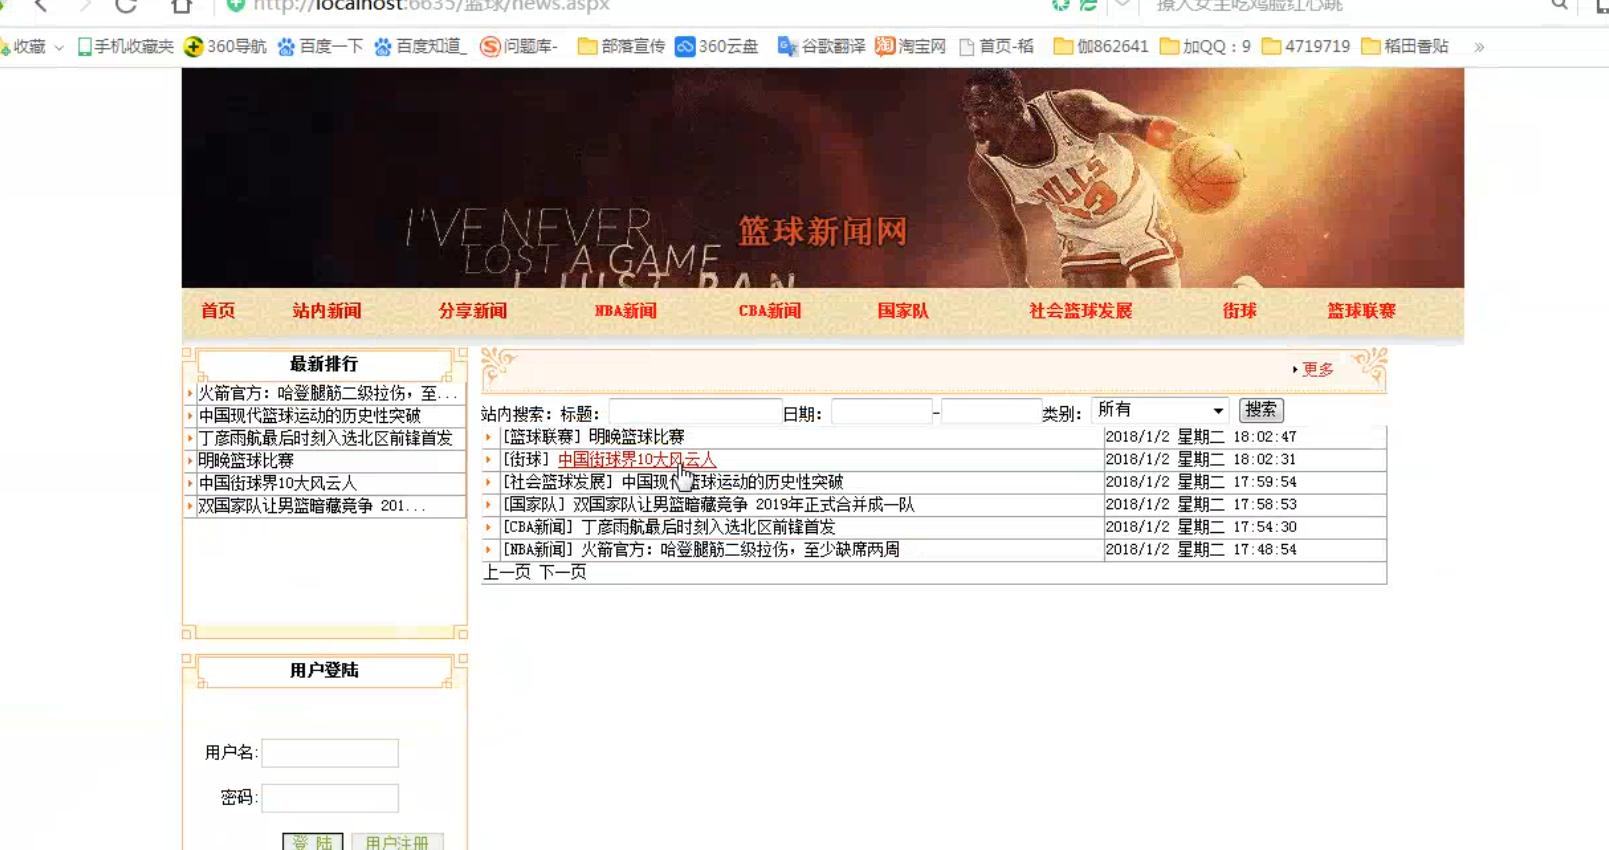Open the 360云盘 bookmark
This screenshot has height=850, width=1609.
tap(716, 46)
